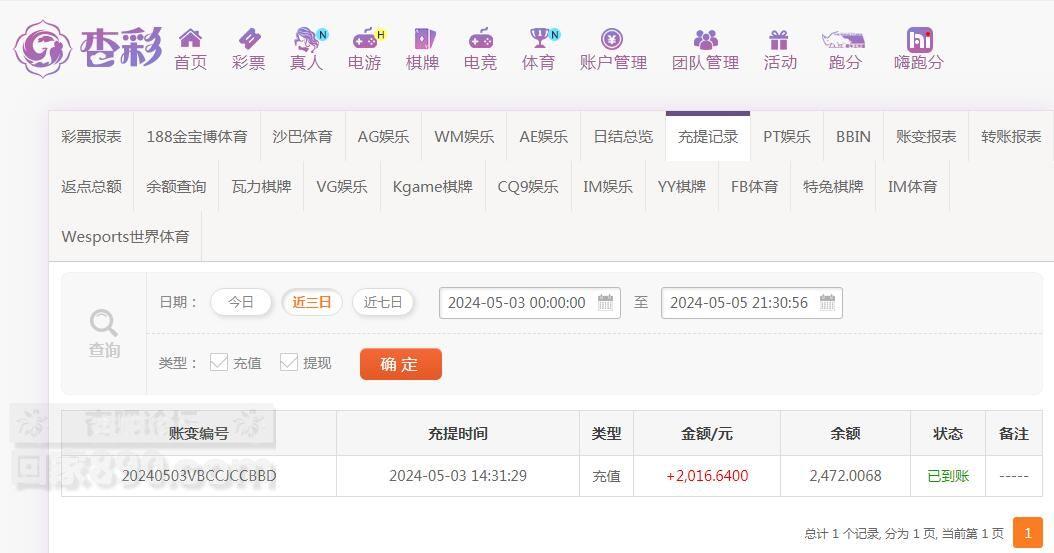The height and width of the screenshot is (553, 1054).
Task: Switch to the VG娱乐 tab
Action: tap(341, 187)
